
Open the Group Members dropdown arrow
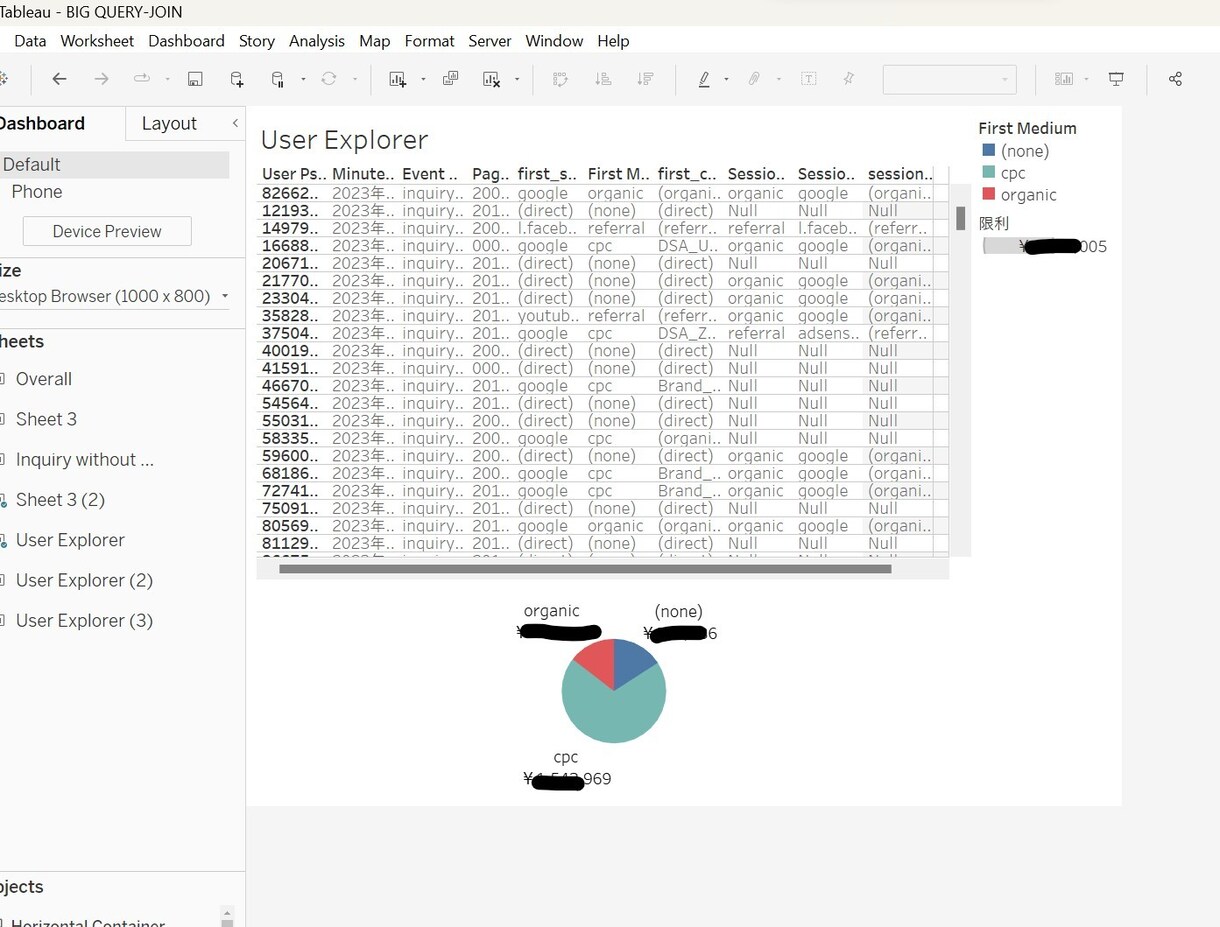778,79
